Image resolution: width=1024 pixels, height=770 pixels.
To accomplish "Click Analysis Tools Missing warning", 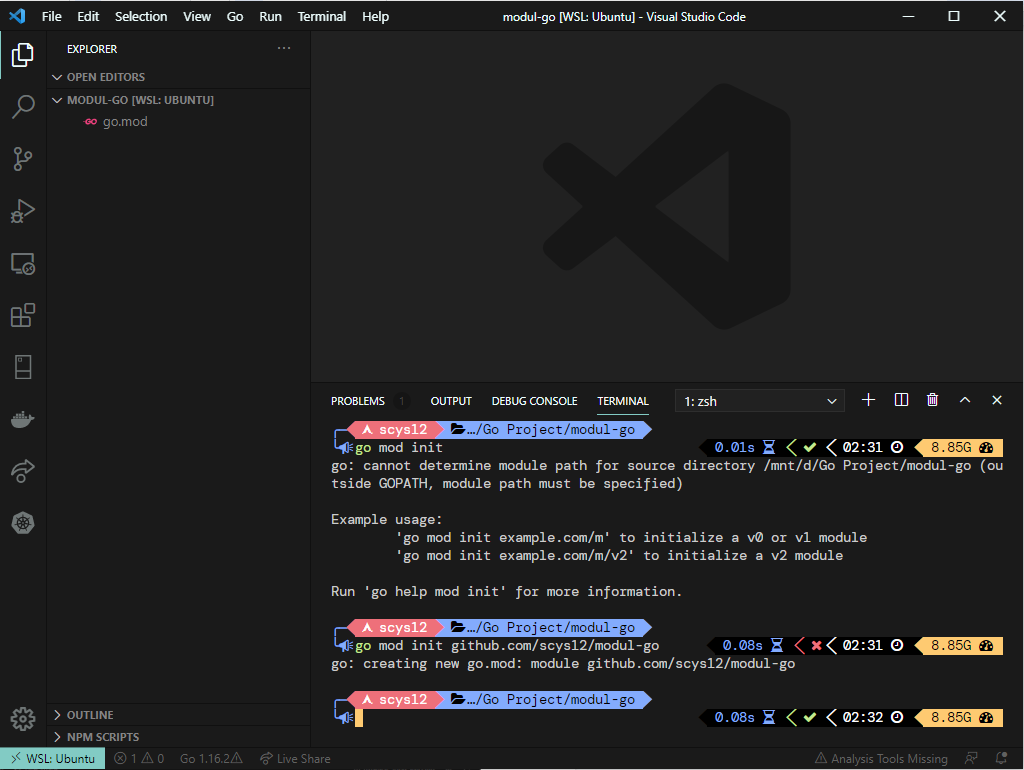I will click(x=881, y=759).
